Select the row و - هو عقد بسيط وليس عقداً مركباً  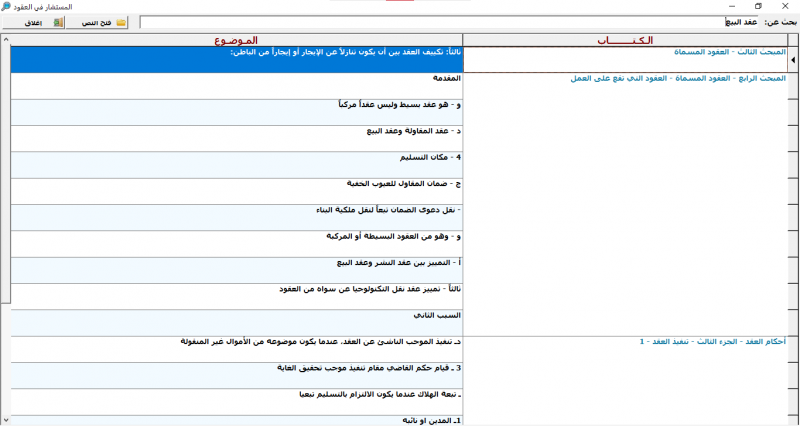point(237,113)
